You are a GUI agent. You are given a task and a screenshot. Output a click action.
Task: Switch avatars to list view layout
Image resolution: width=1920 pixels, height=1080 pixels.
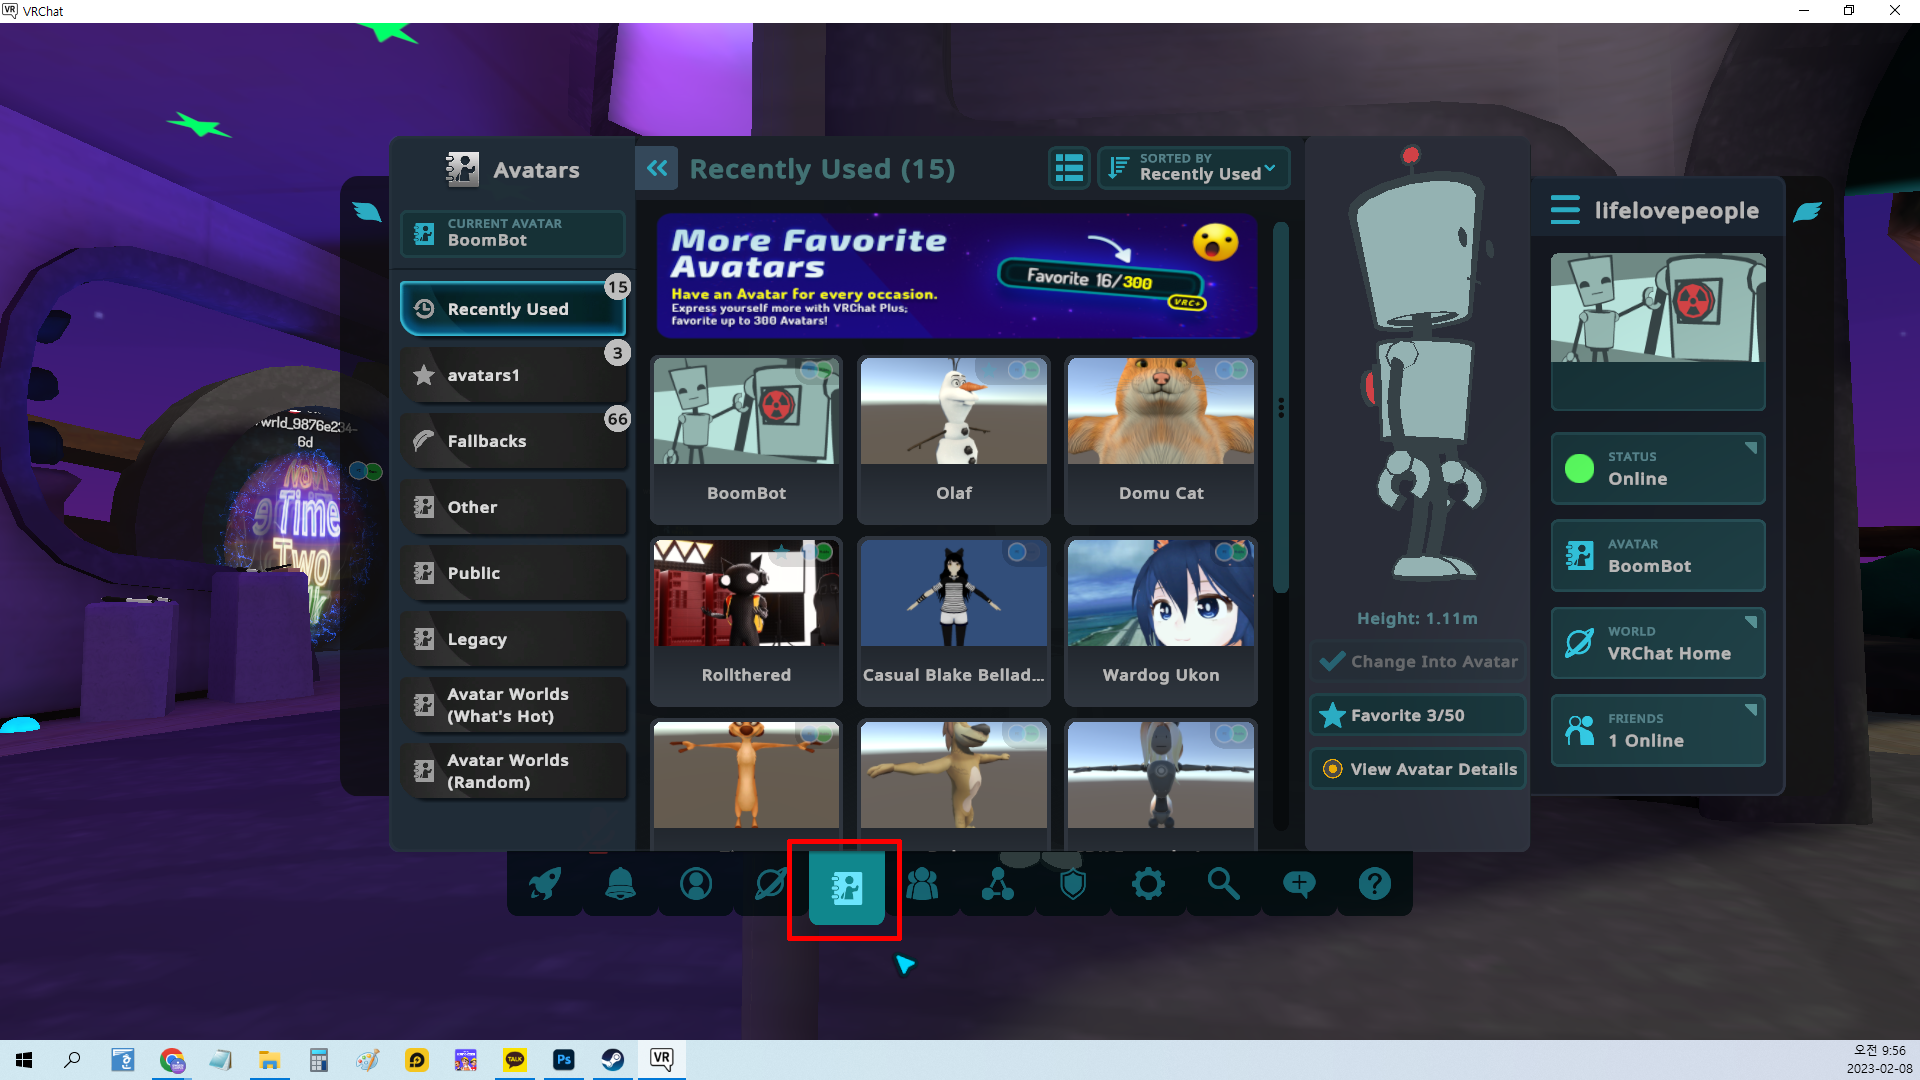pos(1069,168)
